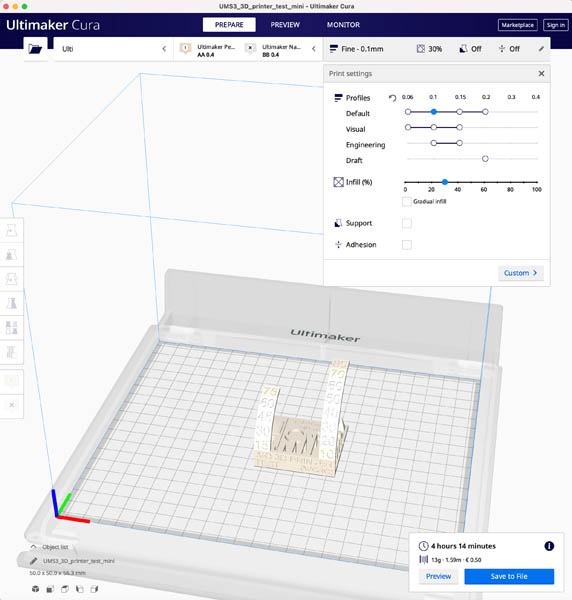Click the material spool icon beside 13g
572x600 pixels.
tap(424, 559)
